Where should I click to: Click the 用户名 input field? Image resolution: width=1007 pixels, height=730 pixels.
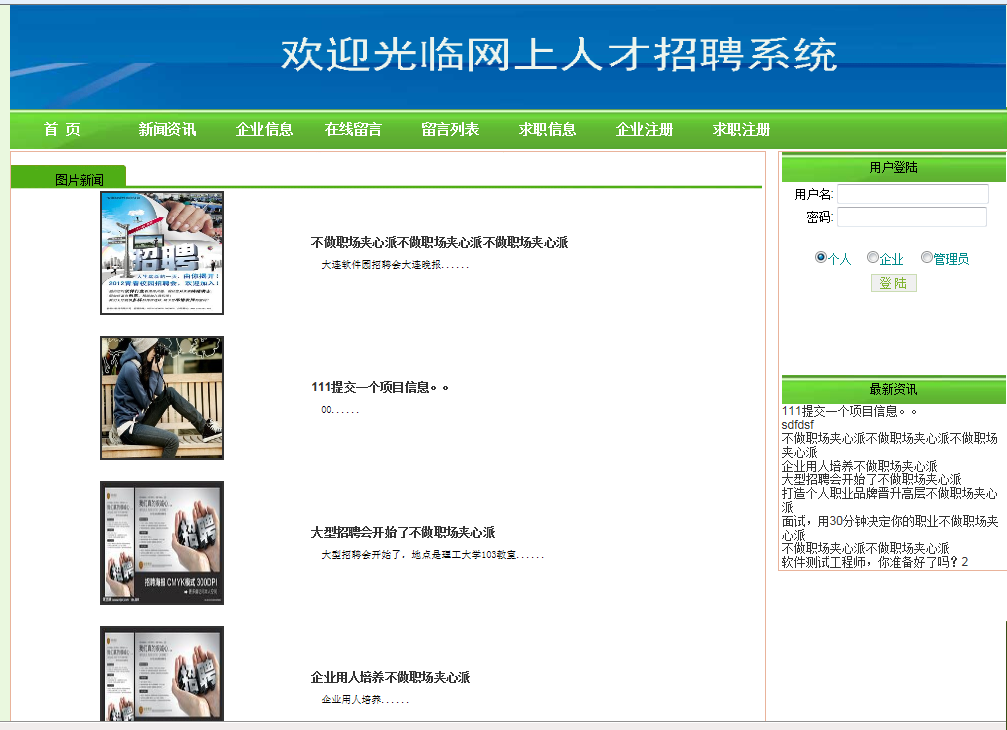pyautogui.click(x=912, y=194)
